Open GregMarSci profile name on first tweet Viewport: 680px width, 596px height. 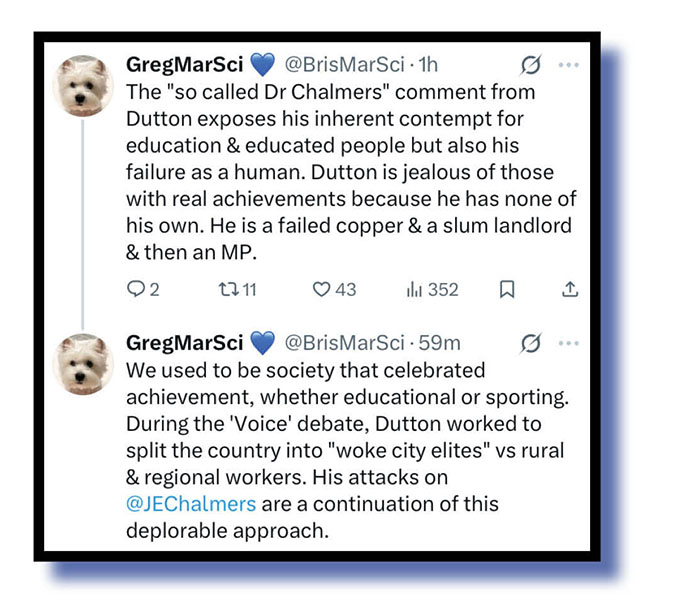pos(186,65)
